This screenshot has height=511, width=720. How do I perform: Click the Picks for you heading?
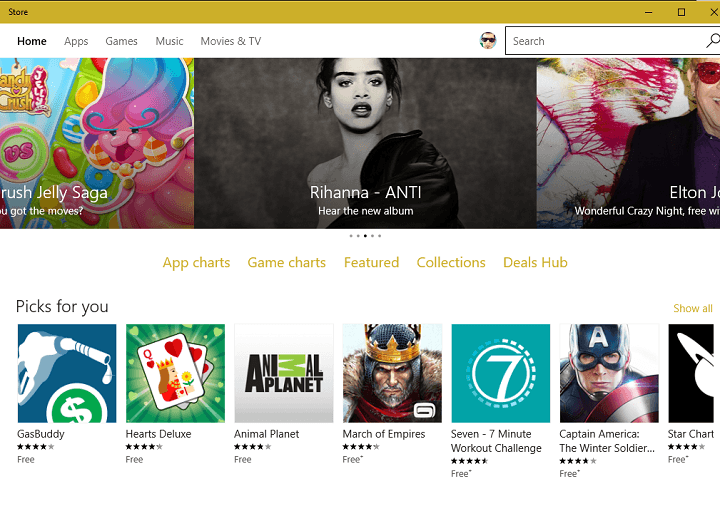click(62, 307)
